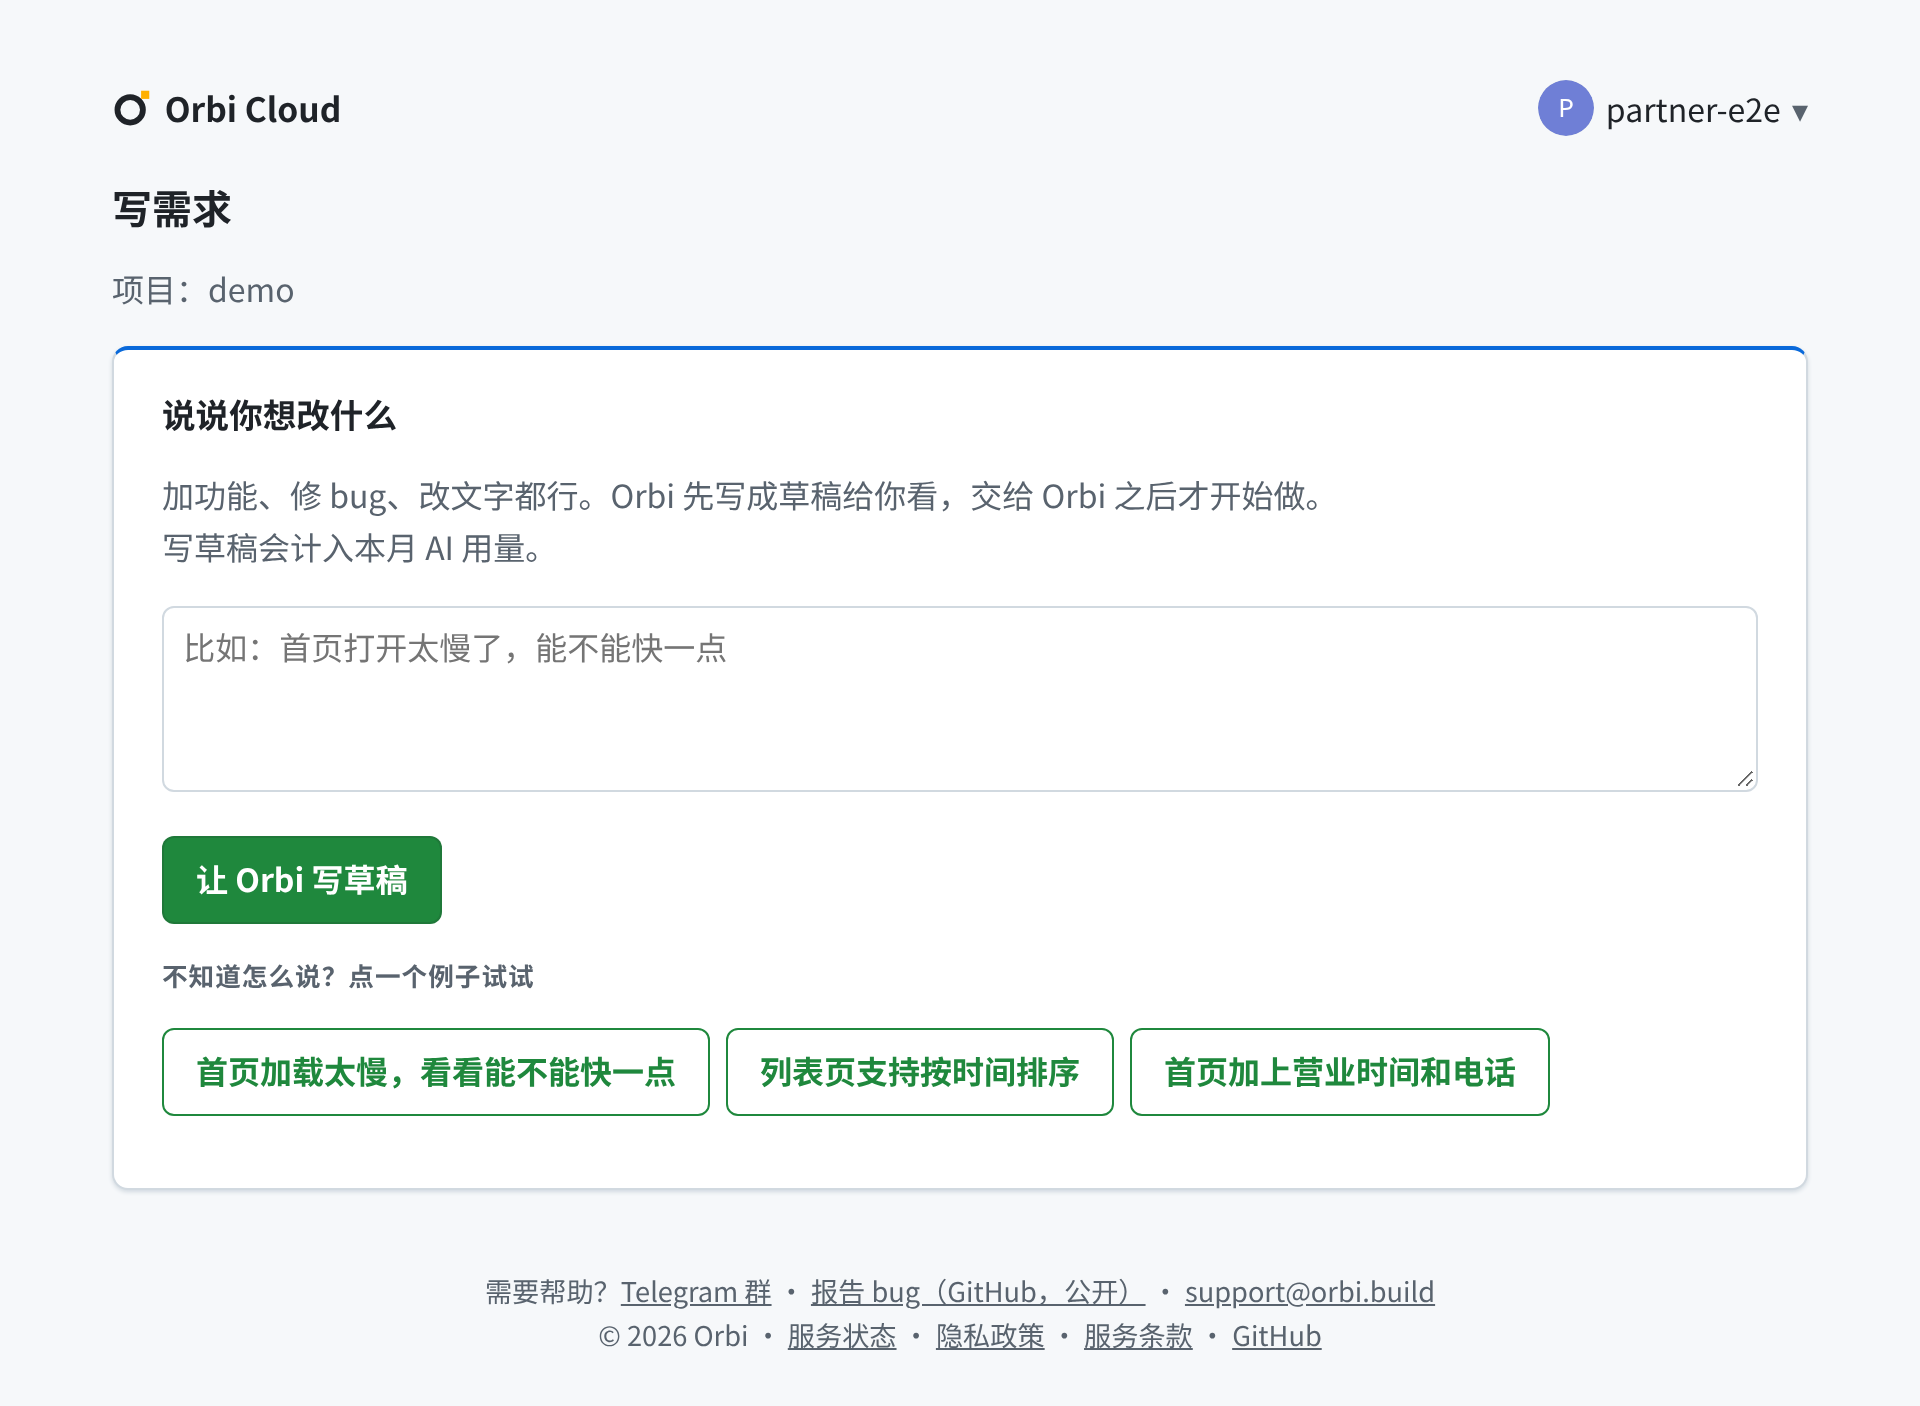This screenshot has width=1920, height=1406.
Task: Click the 不知道怎么说？点一个例子试试 hint
Action: pos(348,976)
